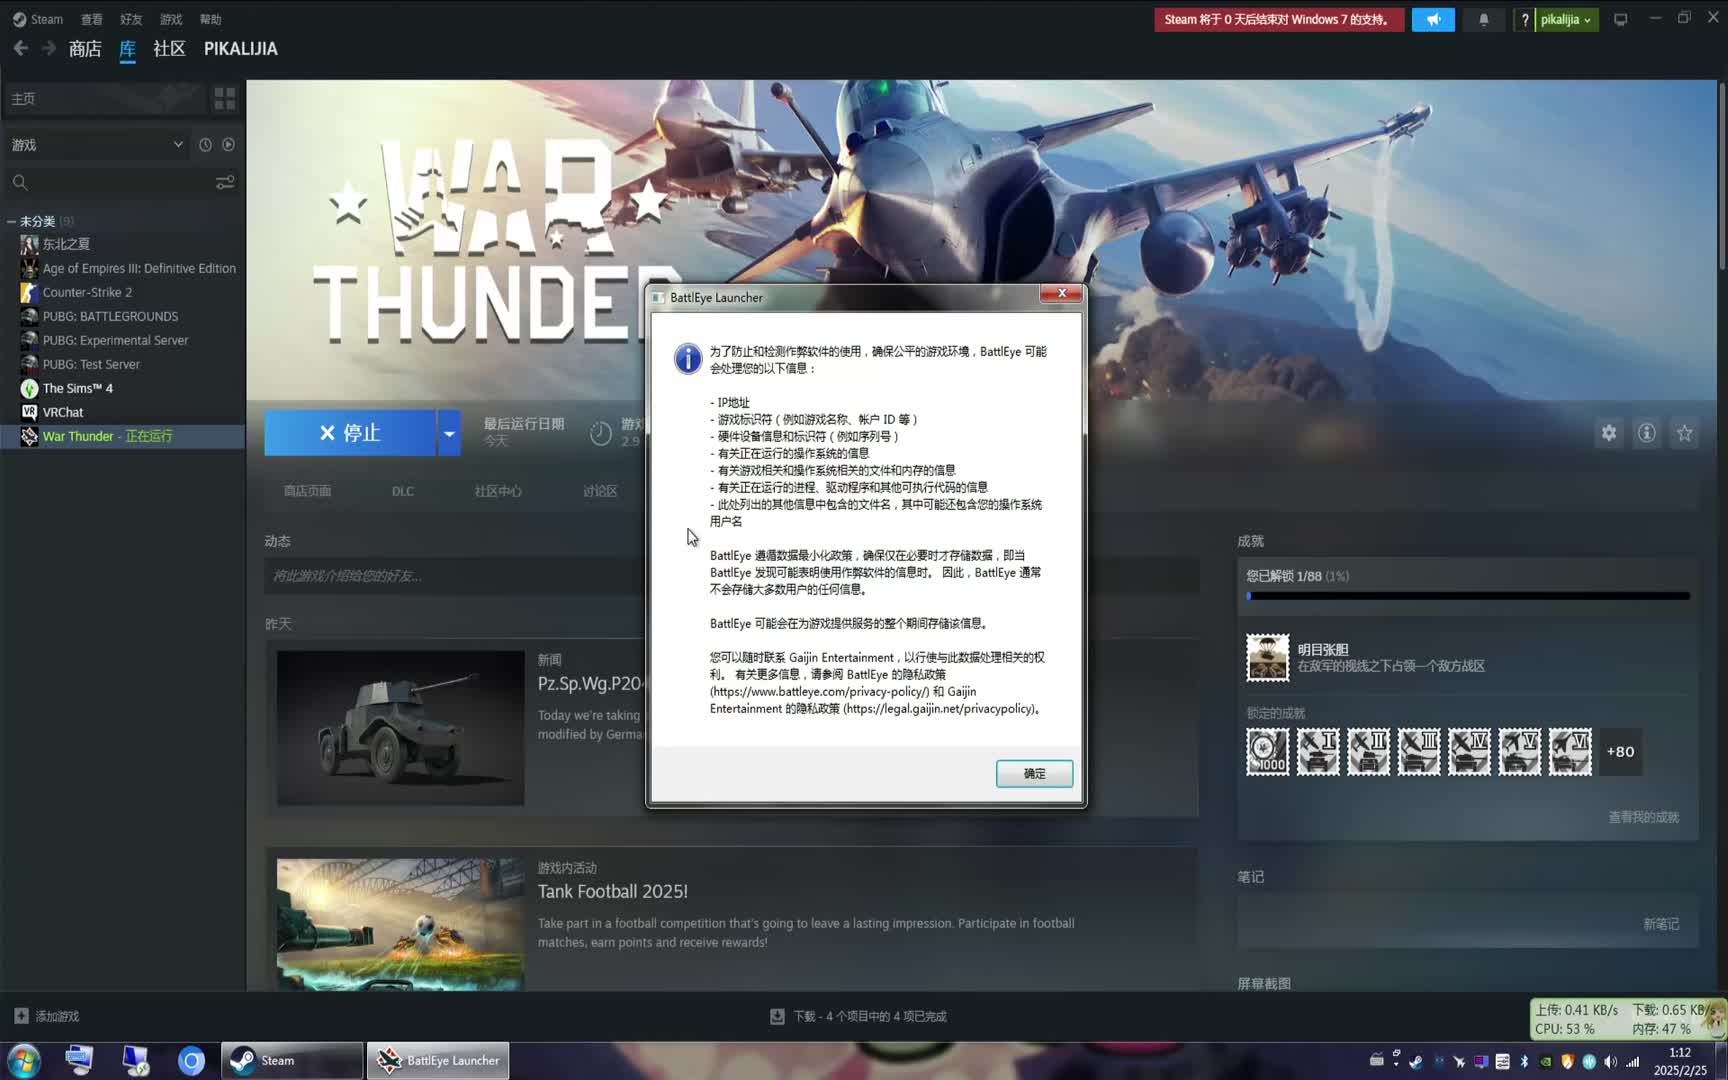The height and width of the screenshot is (1080, 1728).
Task: Click the achievements progress bar
Action: 1467,596
